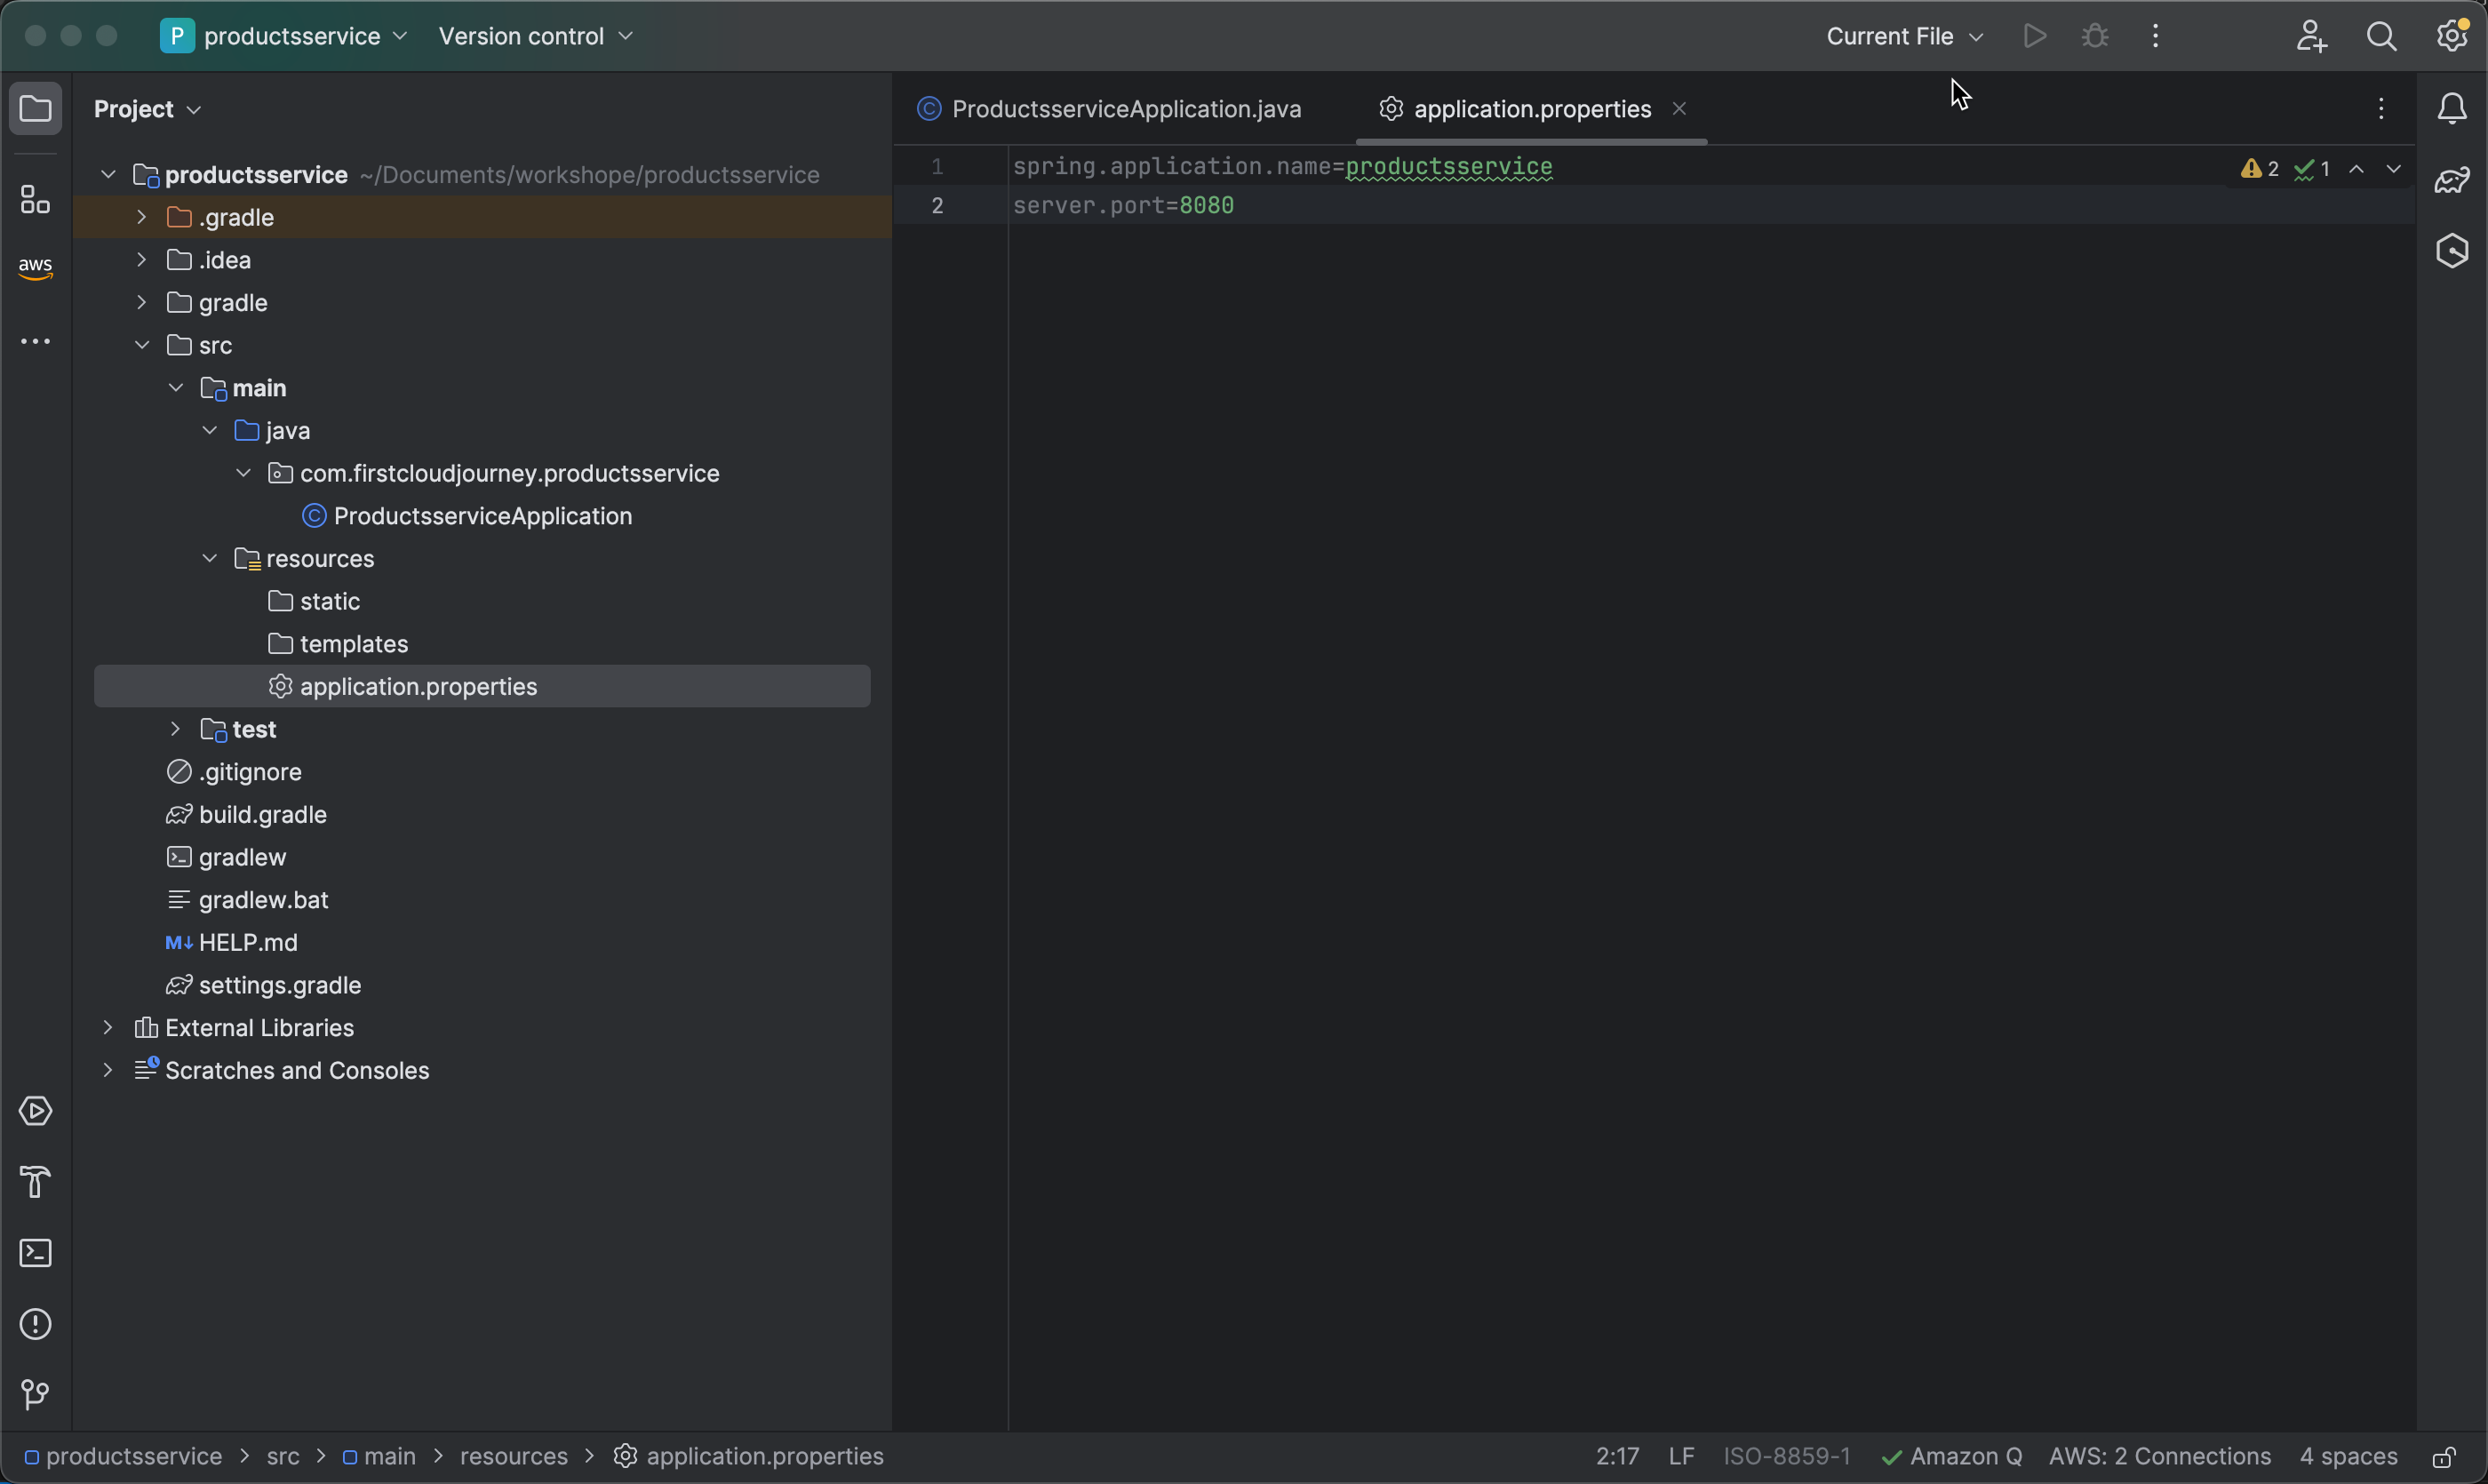2488x1484 pixels.
Task: Open the productsservice project dropdown
Action: pyautogui.click(x=285, y=36)
